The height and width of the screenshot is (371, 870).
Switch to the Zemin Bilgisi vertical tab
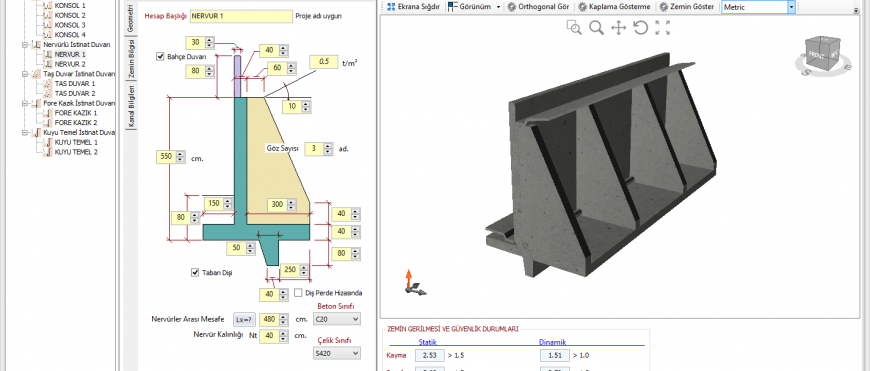[x=131, y=58]
